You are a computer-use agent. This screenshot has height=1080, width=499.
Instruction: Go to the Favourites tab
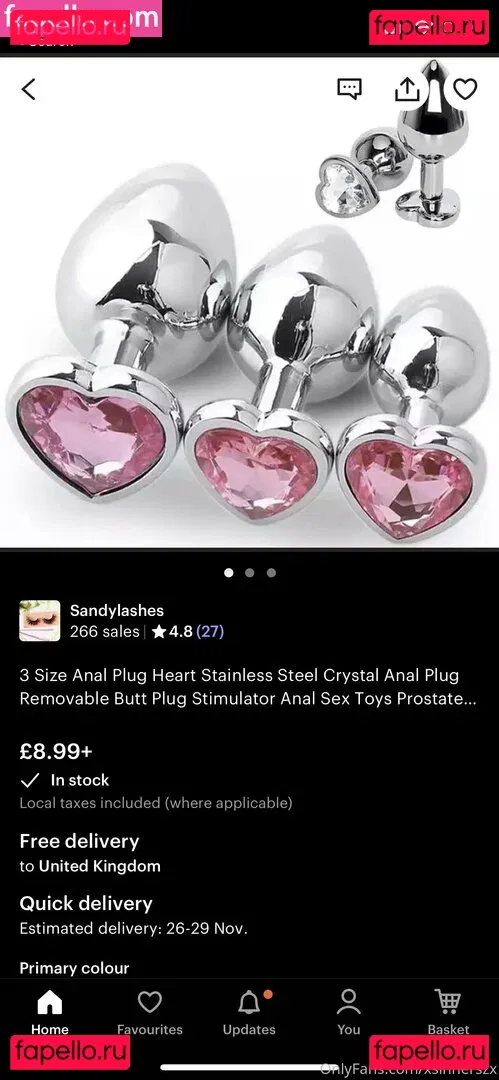150,1012
